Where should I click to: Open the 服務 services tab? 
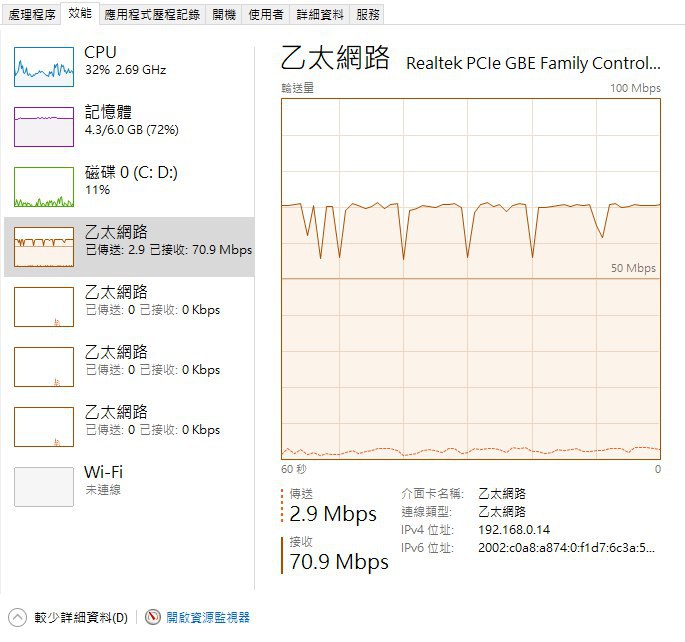(367, 14)
